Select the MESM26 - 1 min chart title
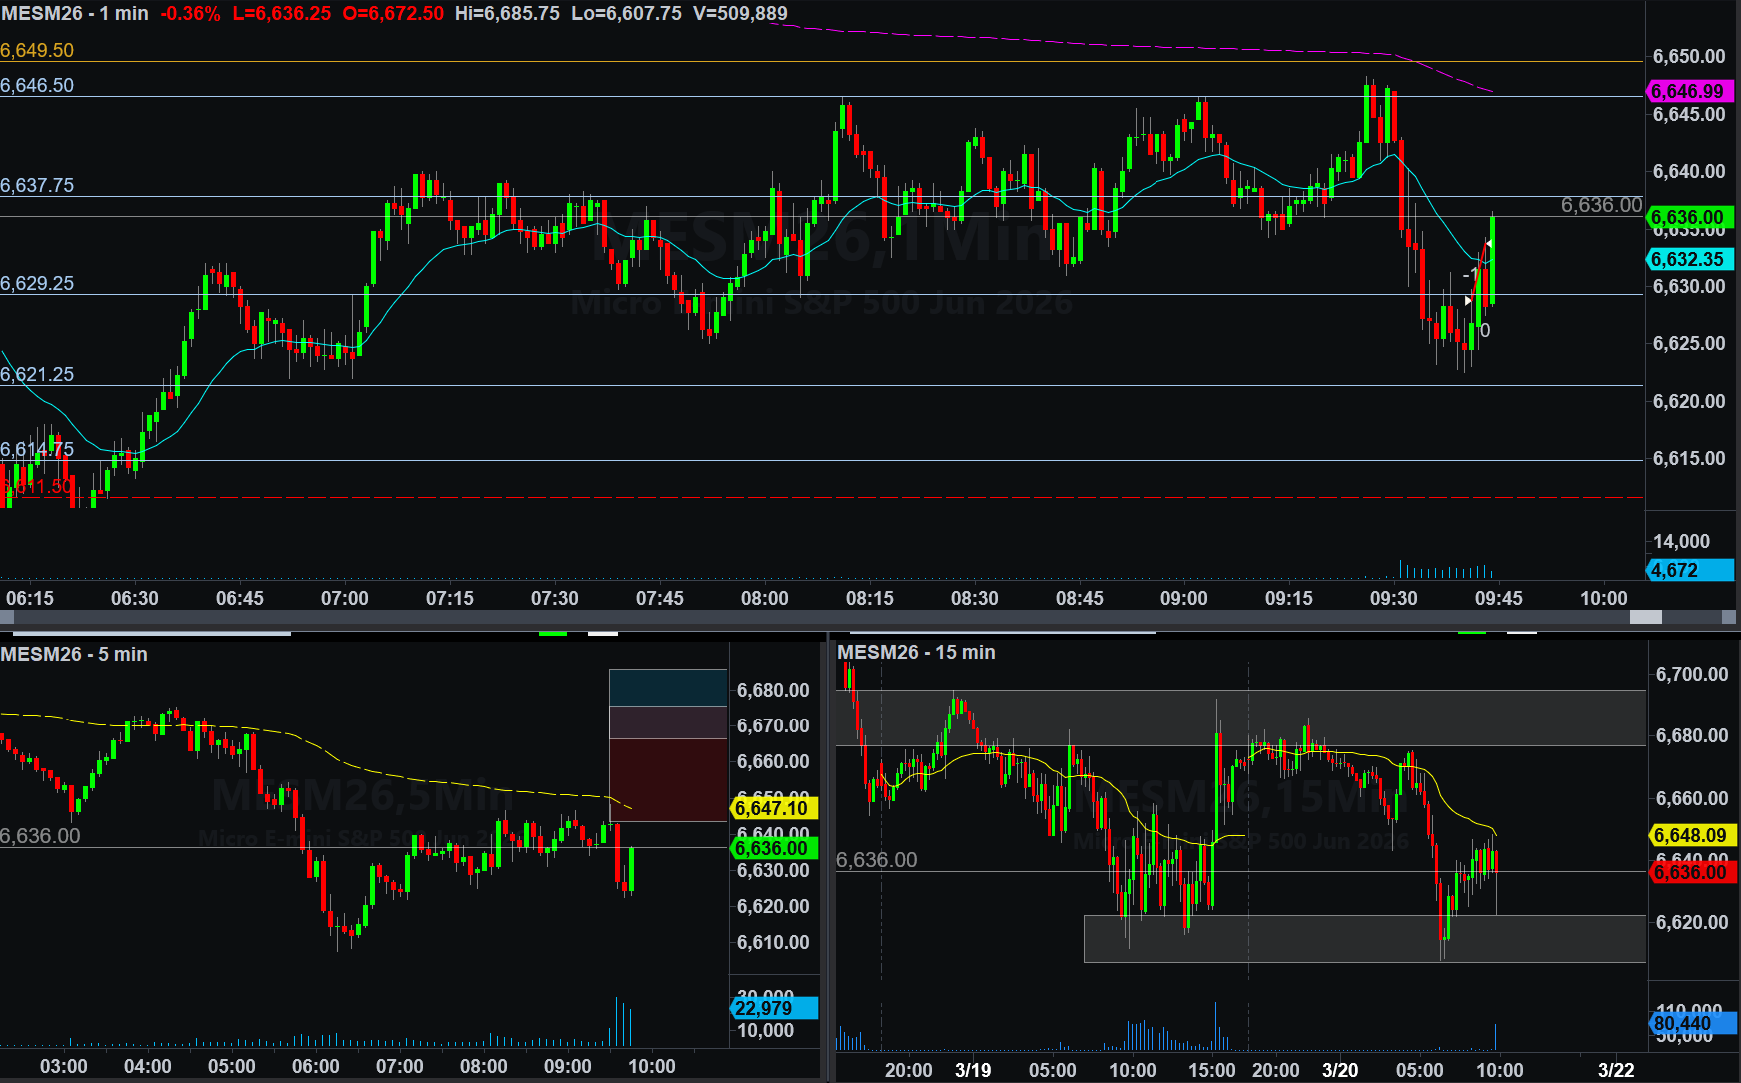Viewport: 1741px width, 1083px height. tap(75, 14)
